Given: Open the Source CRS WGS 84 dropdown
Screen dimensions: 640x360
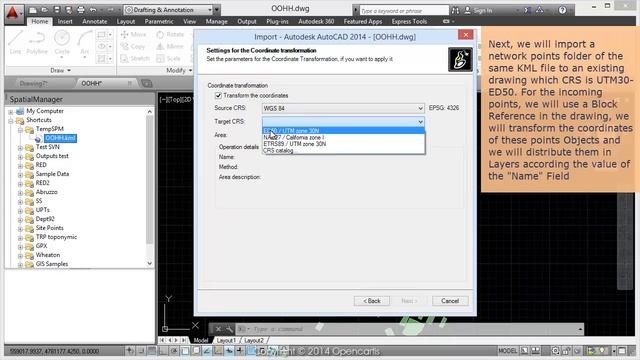Looking at the screenshot, I should 343,108.
